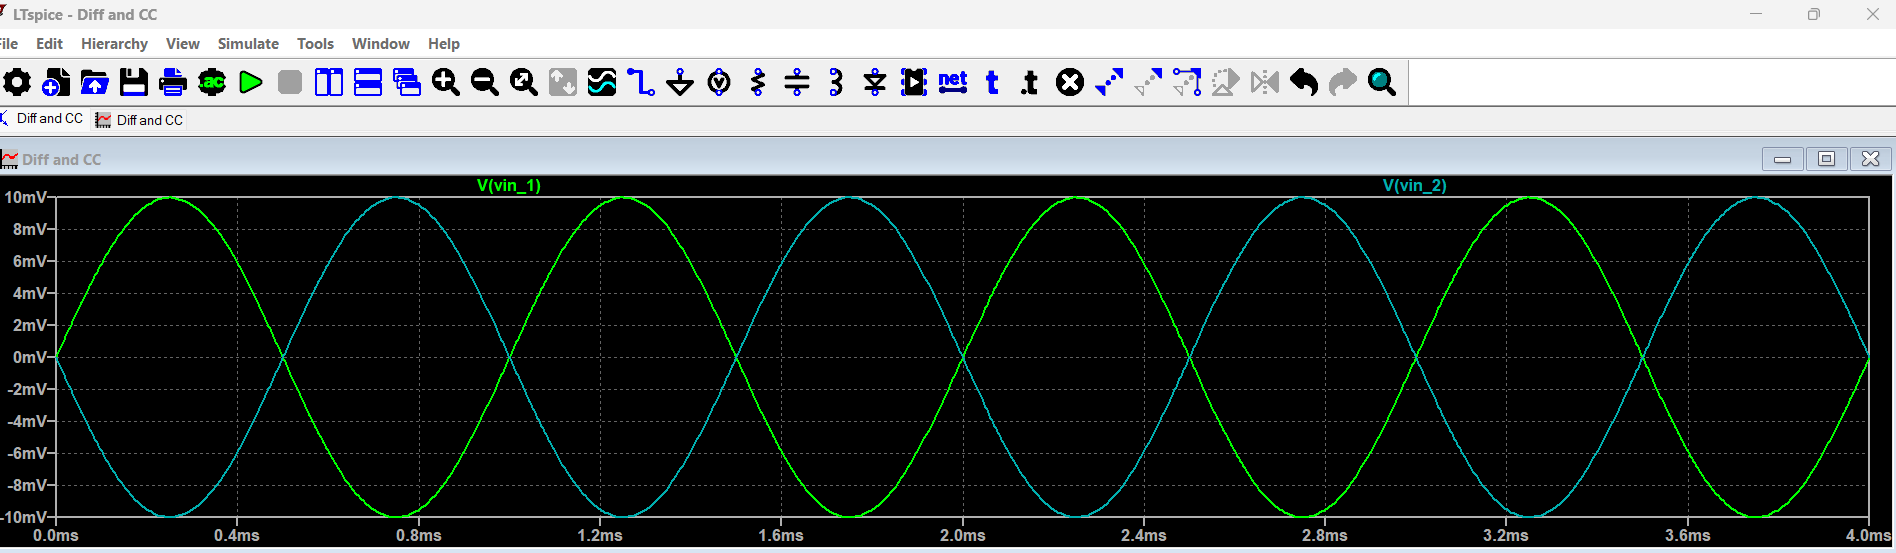Place a resistor component
The height and width of the screenshot is (553, 1896).
(x=758, y=82)
